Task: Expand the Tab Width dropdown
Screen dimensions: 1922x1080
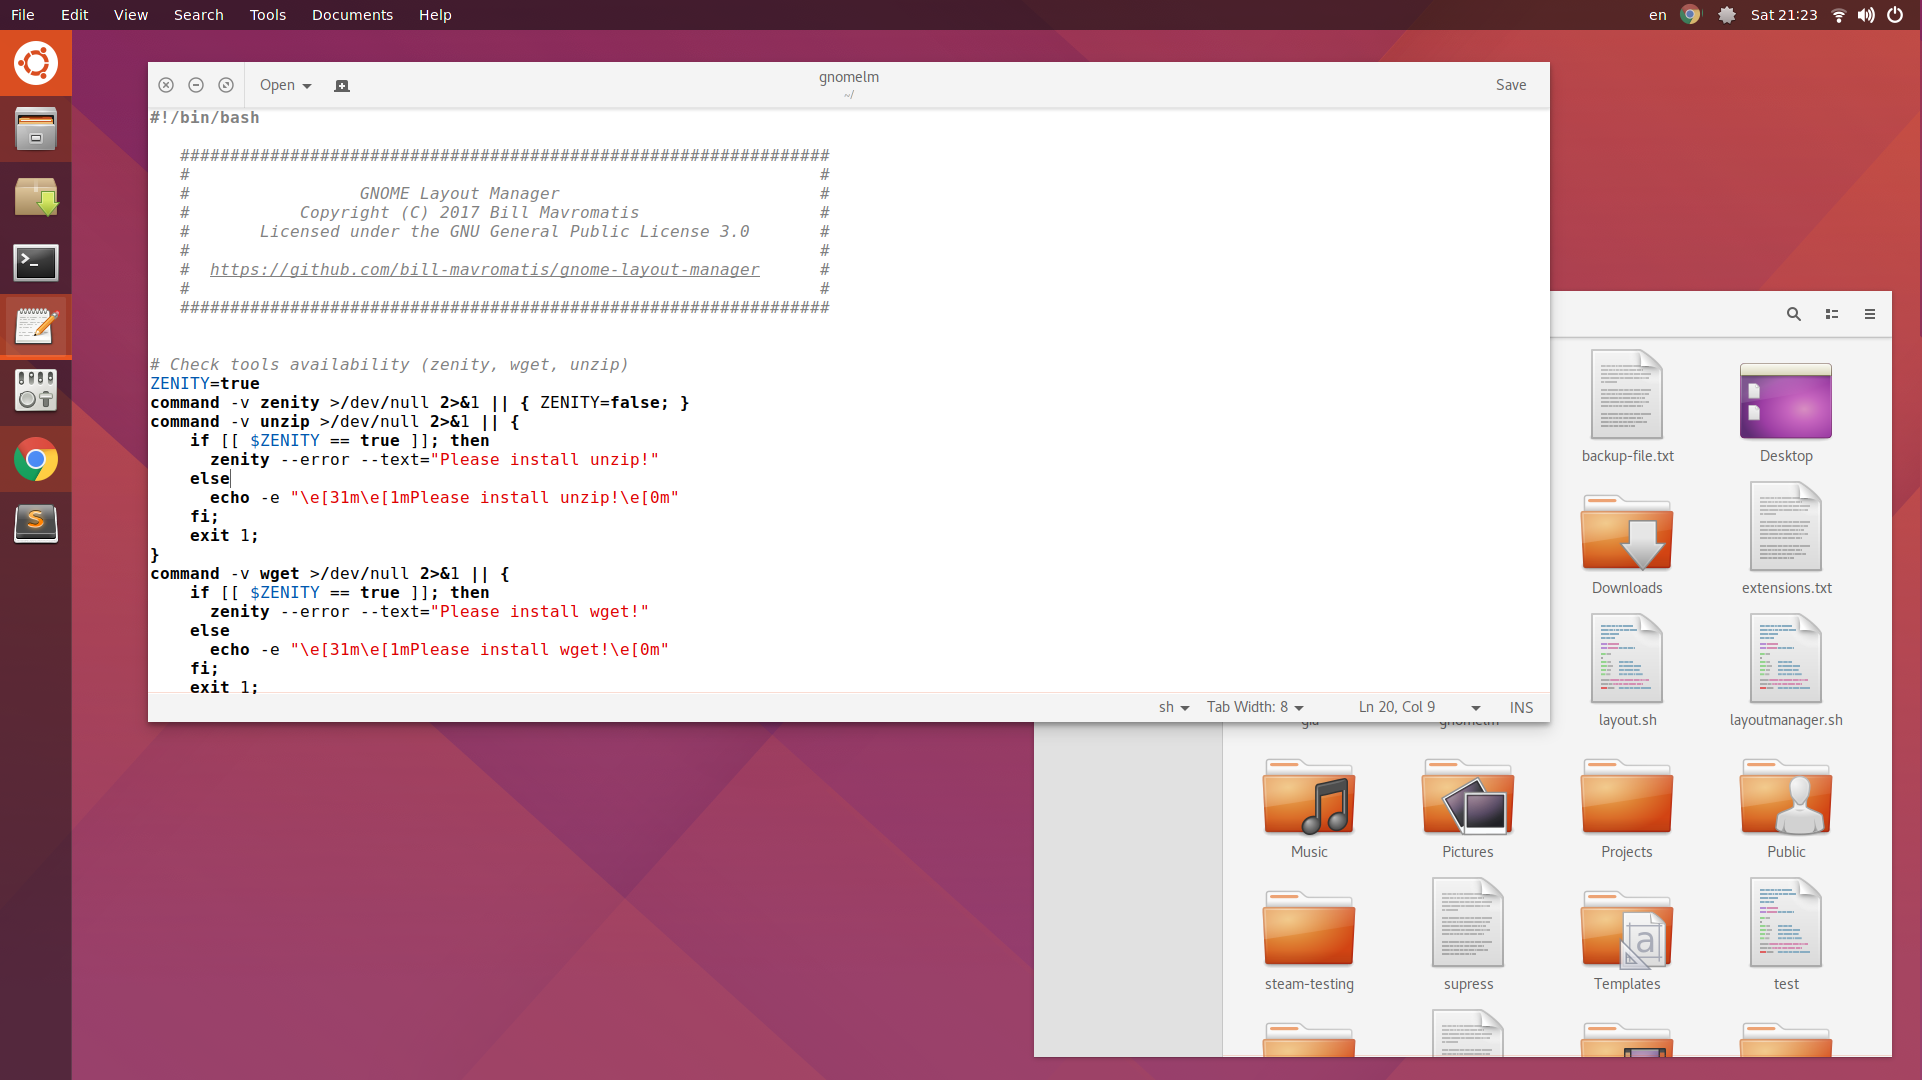Action: coord(1254,708)
